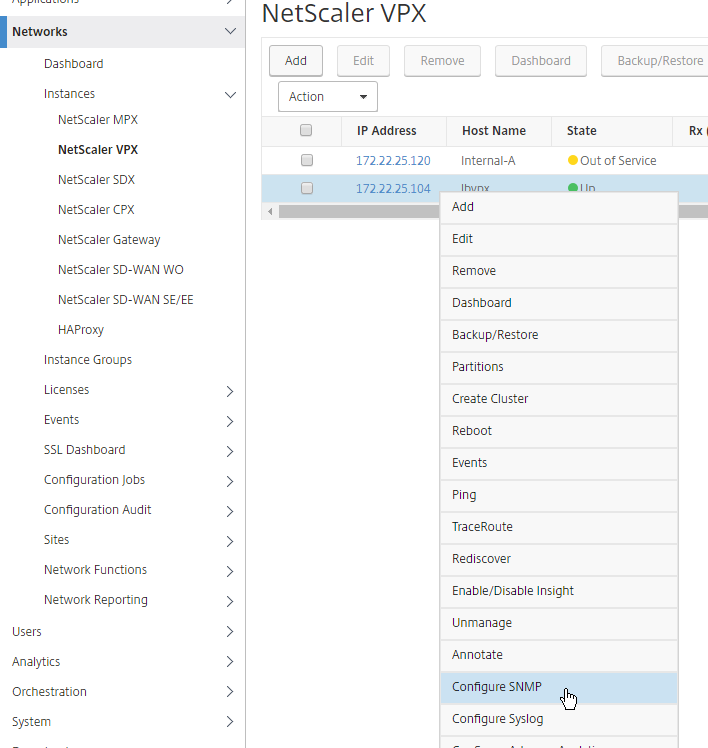The height and width of the screenshot is (748, 708).
Task: Open NetScaler CPX instances
Action: click(x=96, y=210)
